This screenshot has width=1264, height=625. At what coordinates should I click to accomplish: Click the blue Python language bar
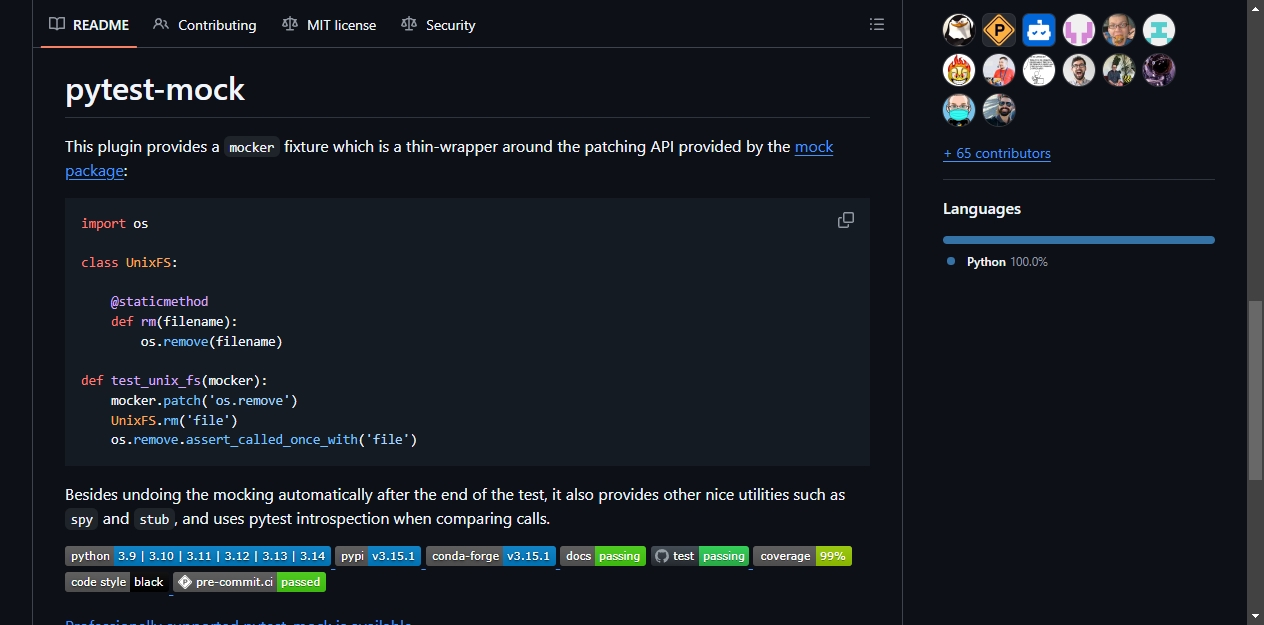pyautogui.click(x=1079, y=240)
